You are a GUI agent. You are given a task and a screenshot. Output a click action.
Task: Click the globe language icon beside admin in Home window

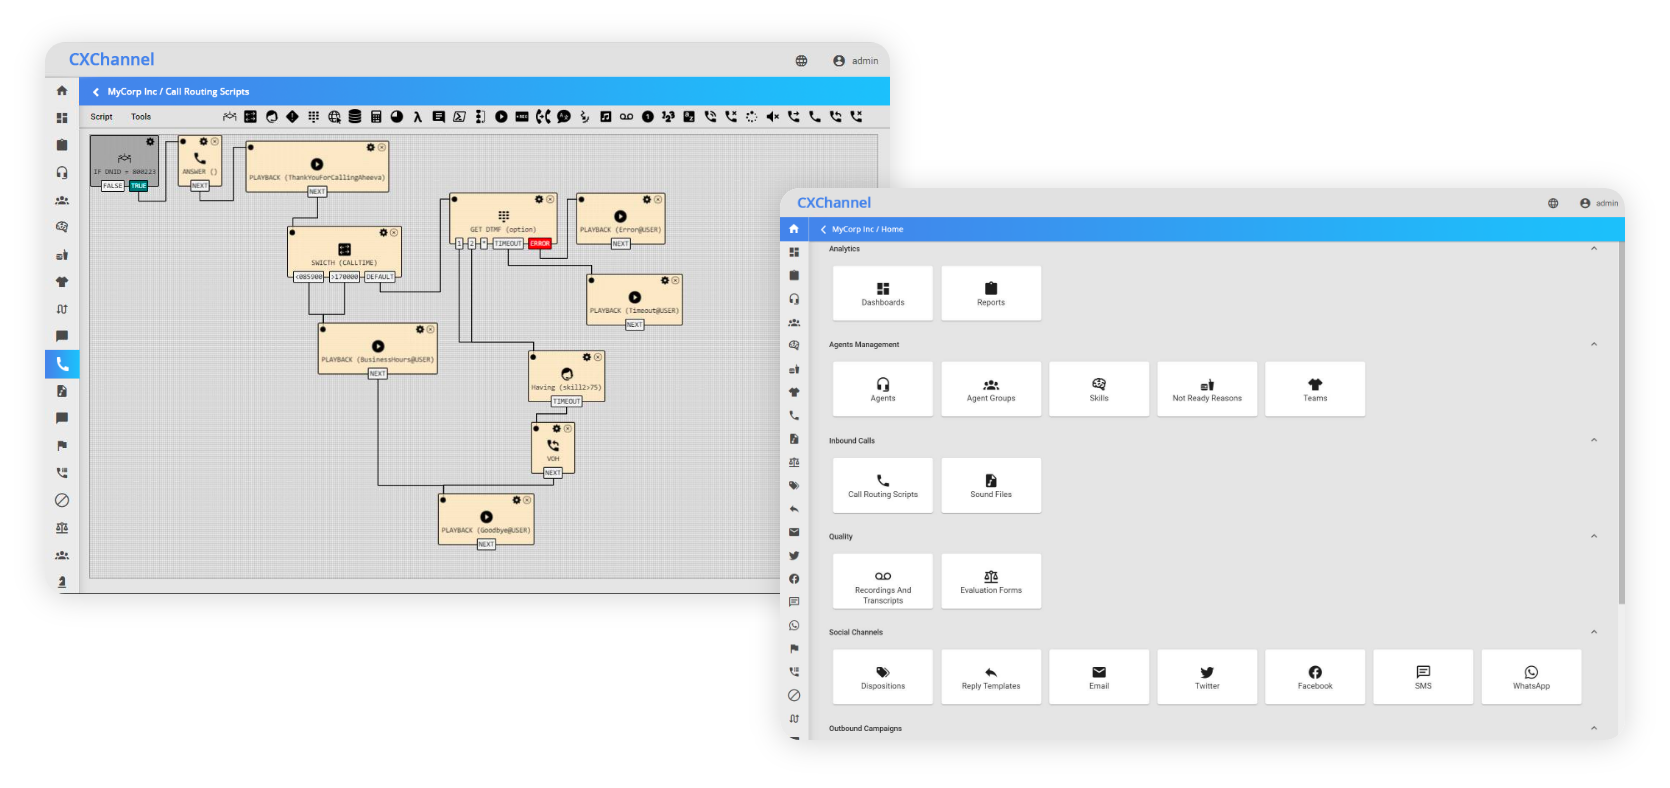click(1553, 203)
